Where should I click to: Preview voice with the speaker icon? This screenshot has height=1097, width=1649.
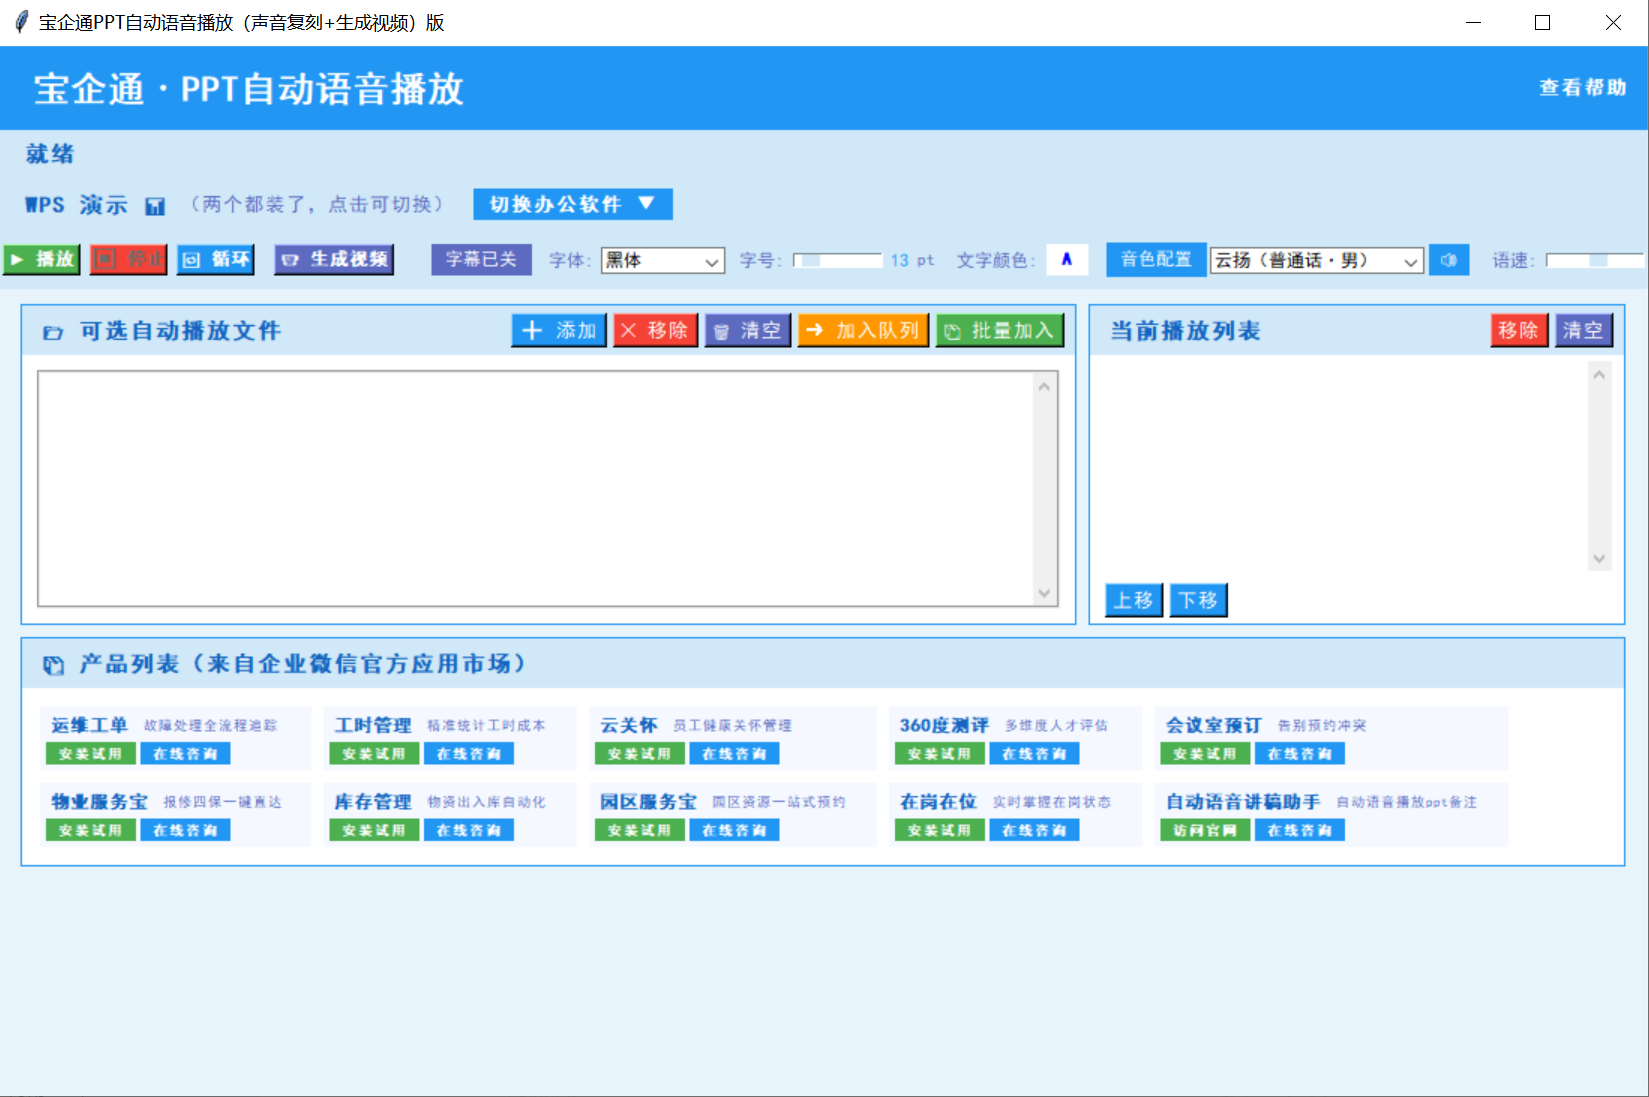click(1449, 260)
